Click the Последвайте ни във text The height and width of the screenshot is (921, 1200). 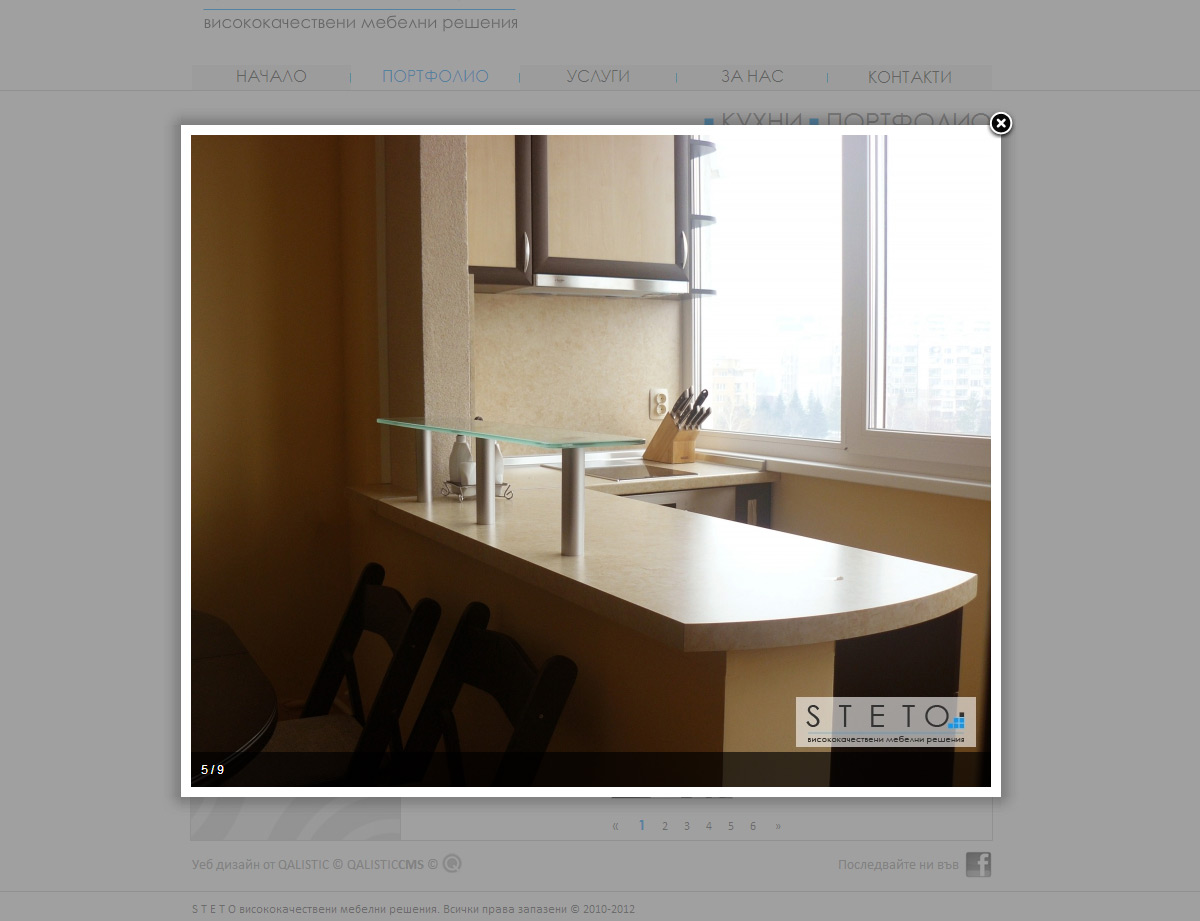[899, 865]
